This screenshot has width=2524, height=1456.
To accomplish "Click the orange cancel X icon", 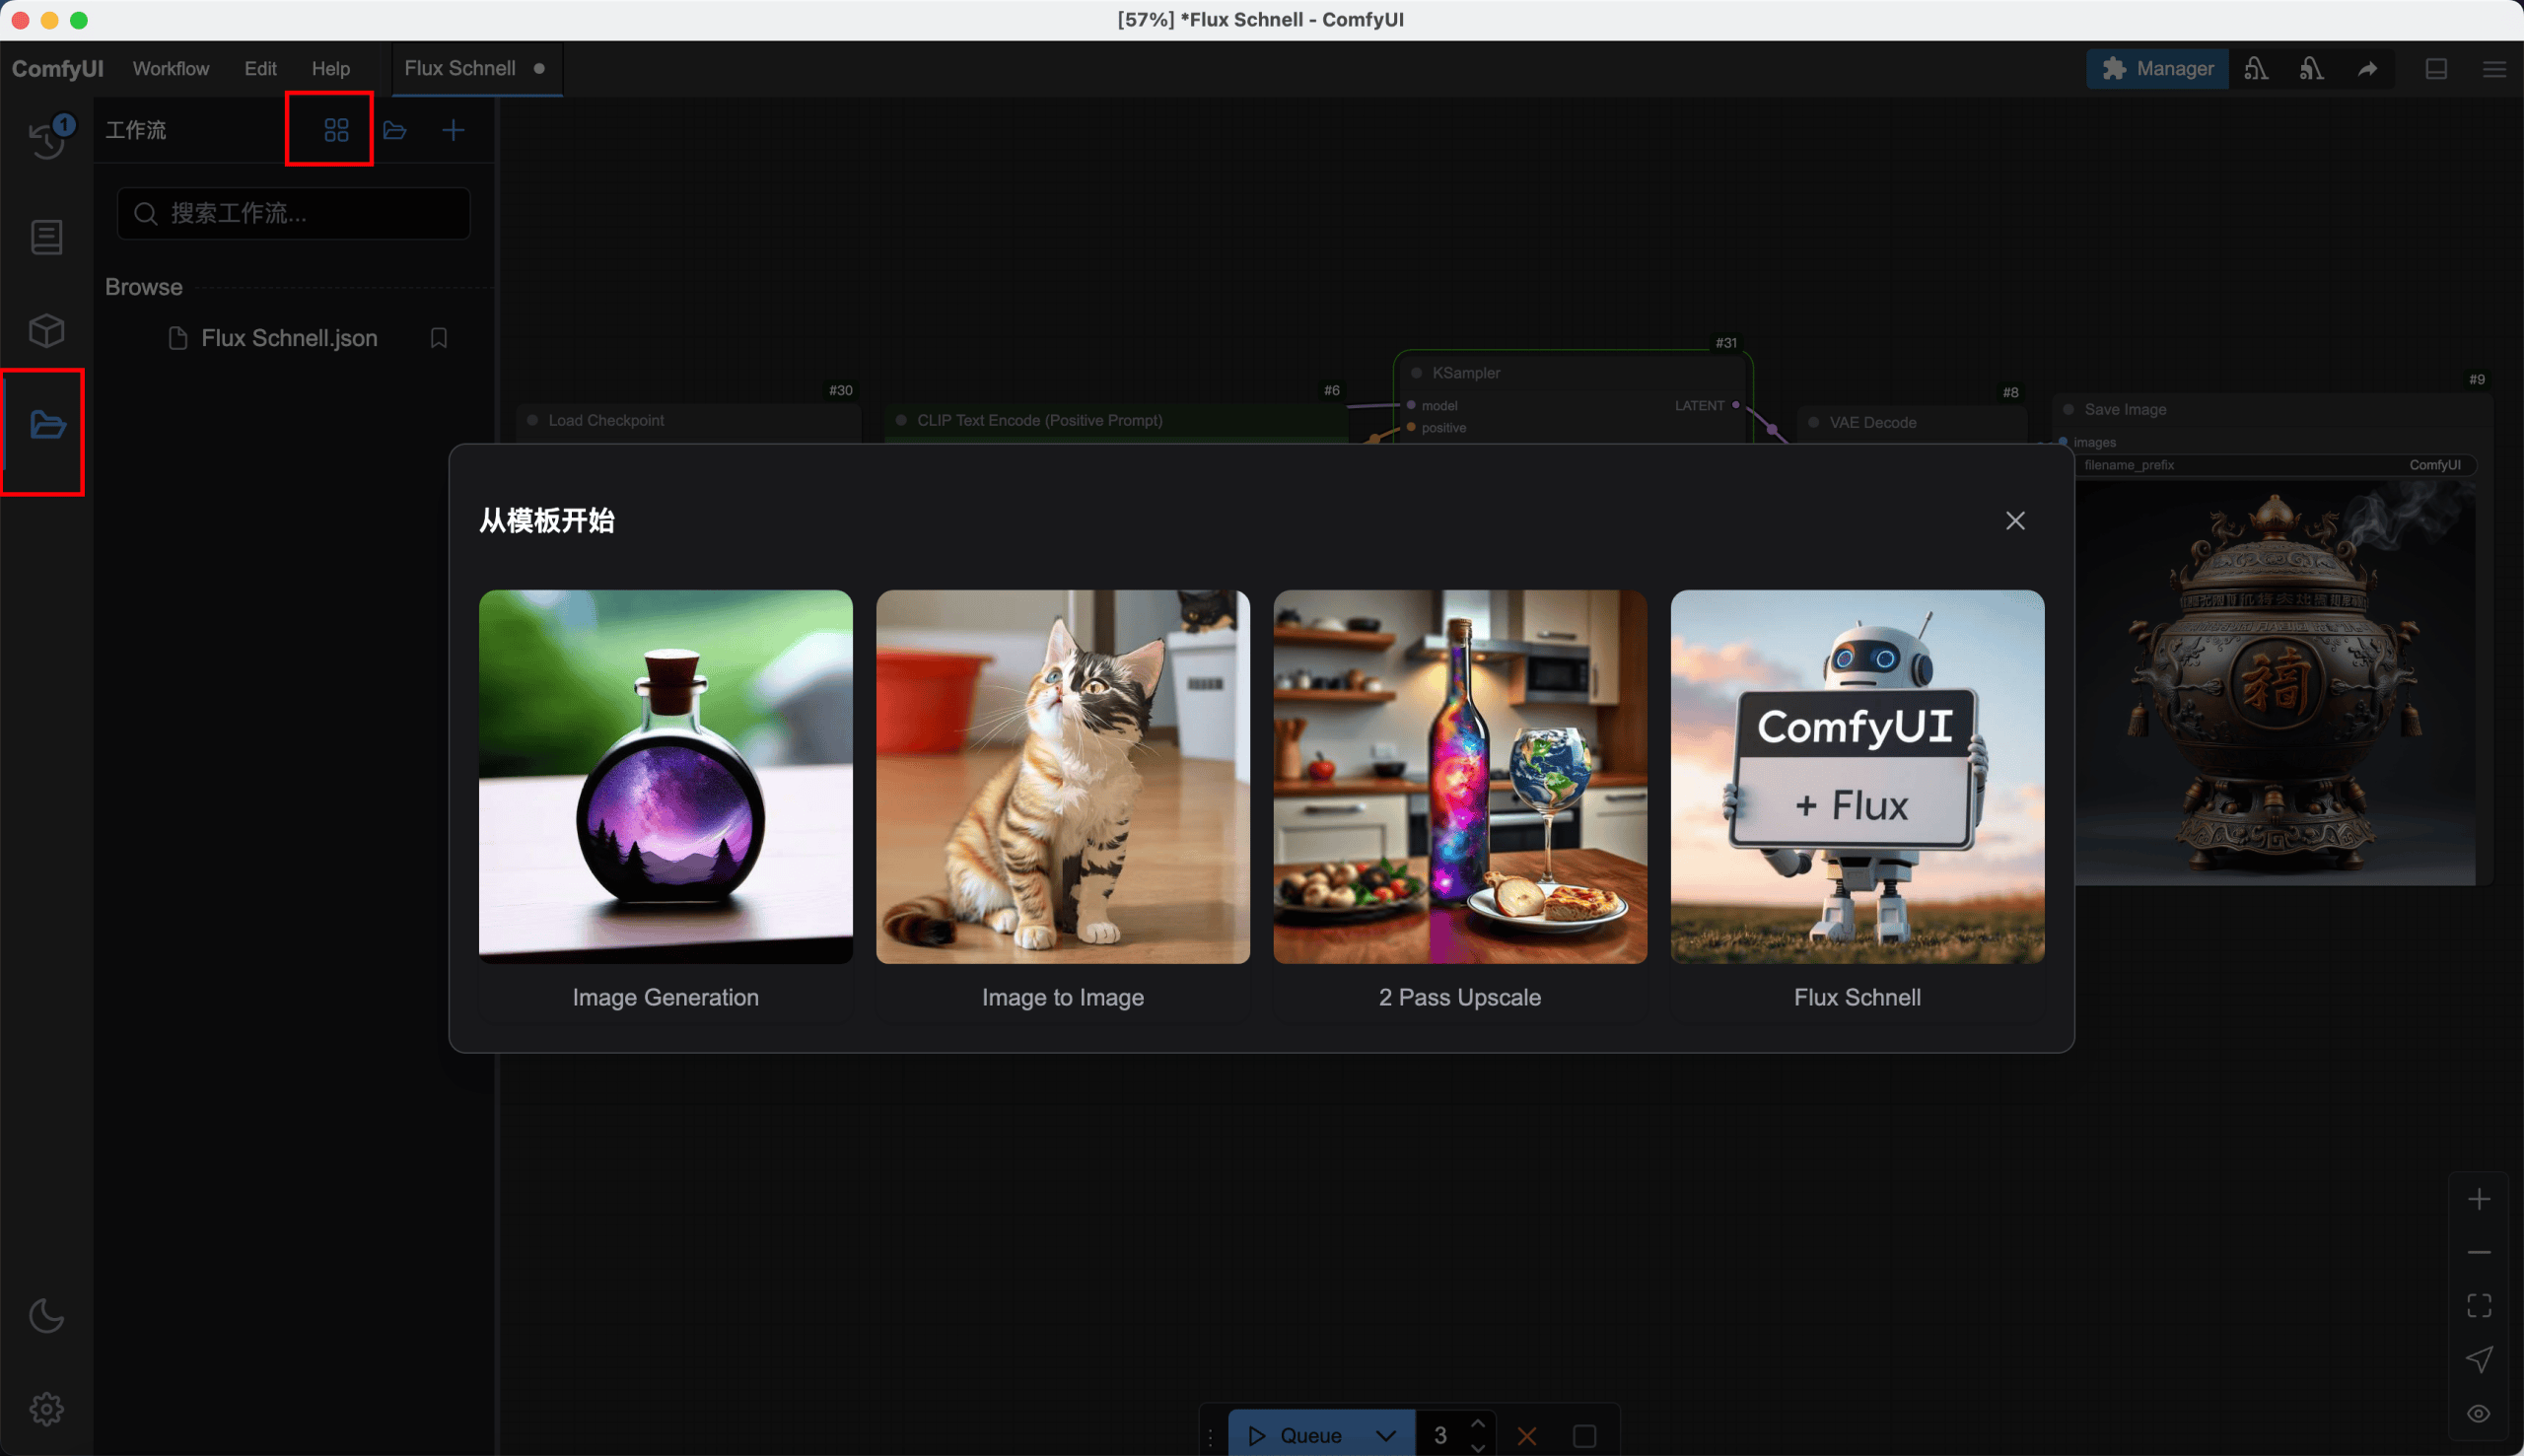I will (x=1527, y=1436).
